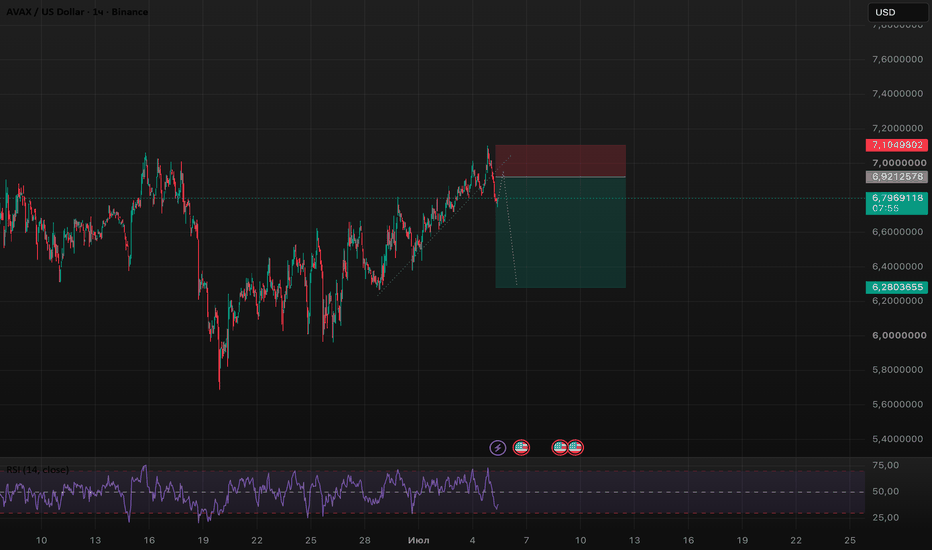Select the RSI (14, close) indicator label
Viewport: 932px width, 550px height.
pos(37,470)
